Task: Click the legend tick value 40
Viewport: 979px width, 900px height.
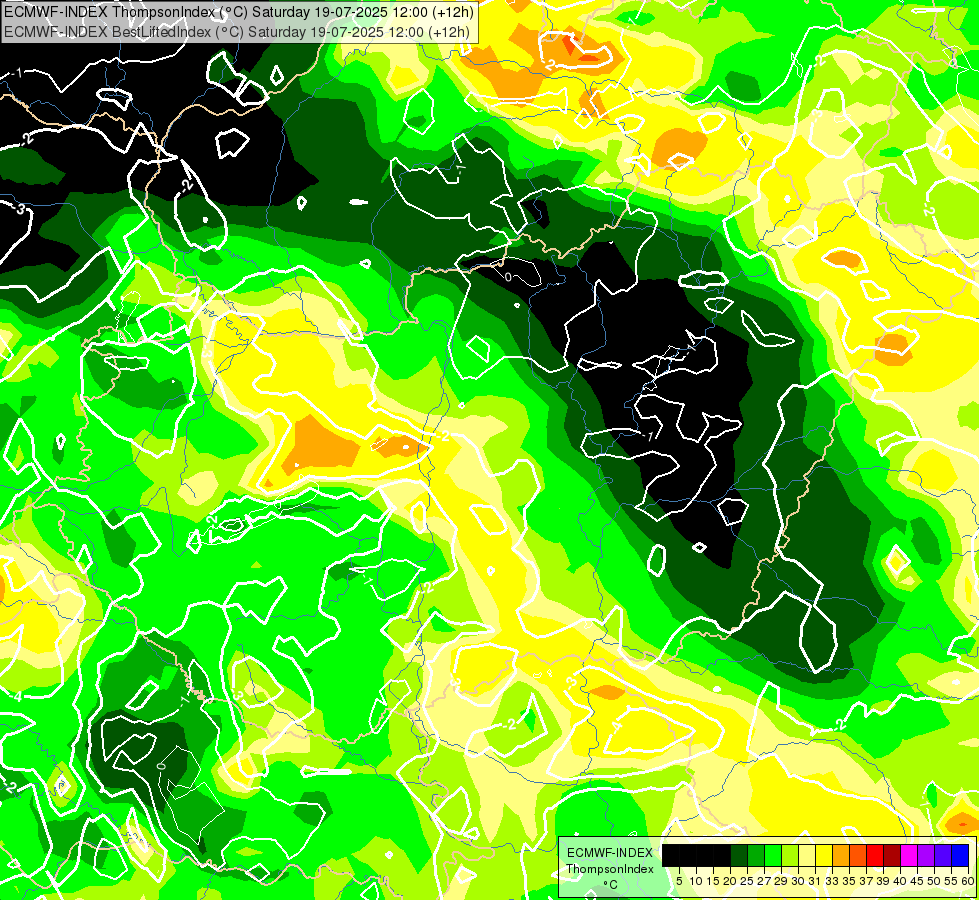Action: pyautogui.click(x=900, y=881)
